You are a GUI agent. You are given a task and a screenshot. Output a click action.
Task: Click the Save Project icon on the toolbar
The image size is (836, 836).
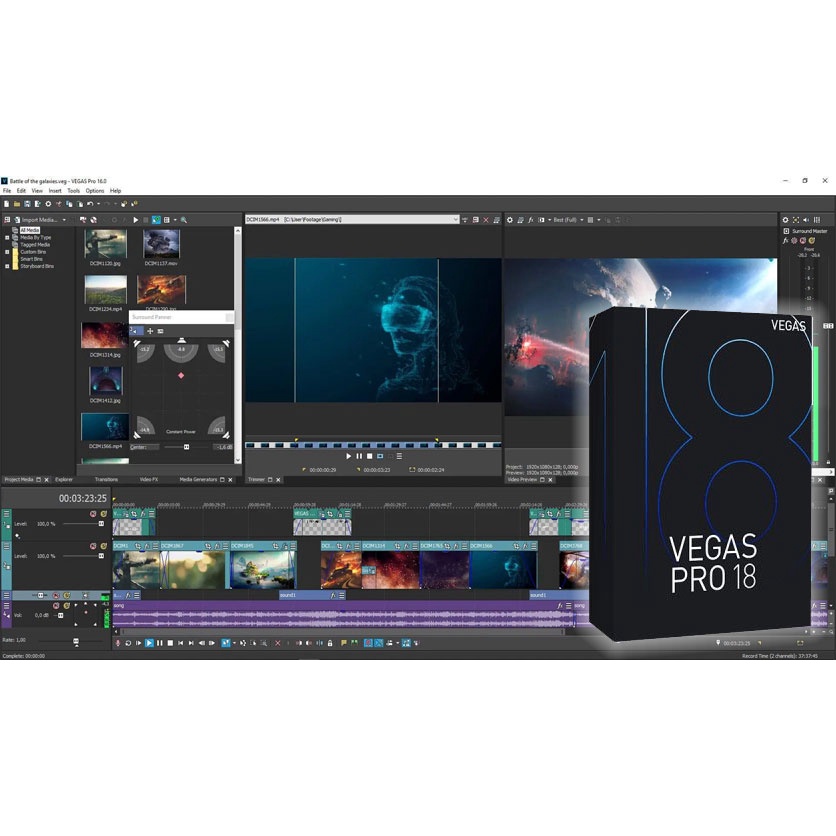(x=26, y=203)
